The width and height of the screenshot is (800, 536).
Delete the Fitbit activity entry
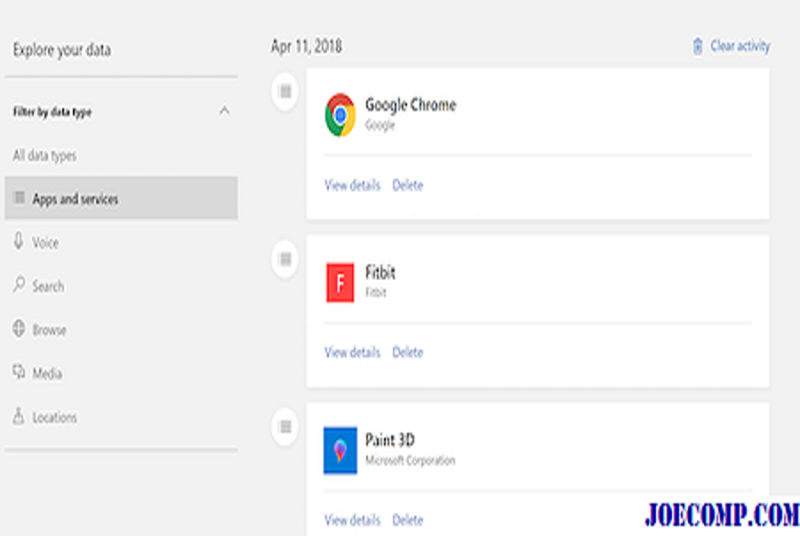click(408, 352)
